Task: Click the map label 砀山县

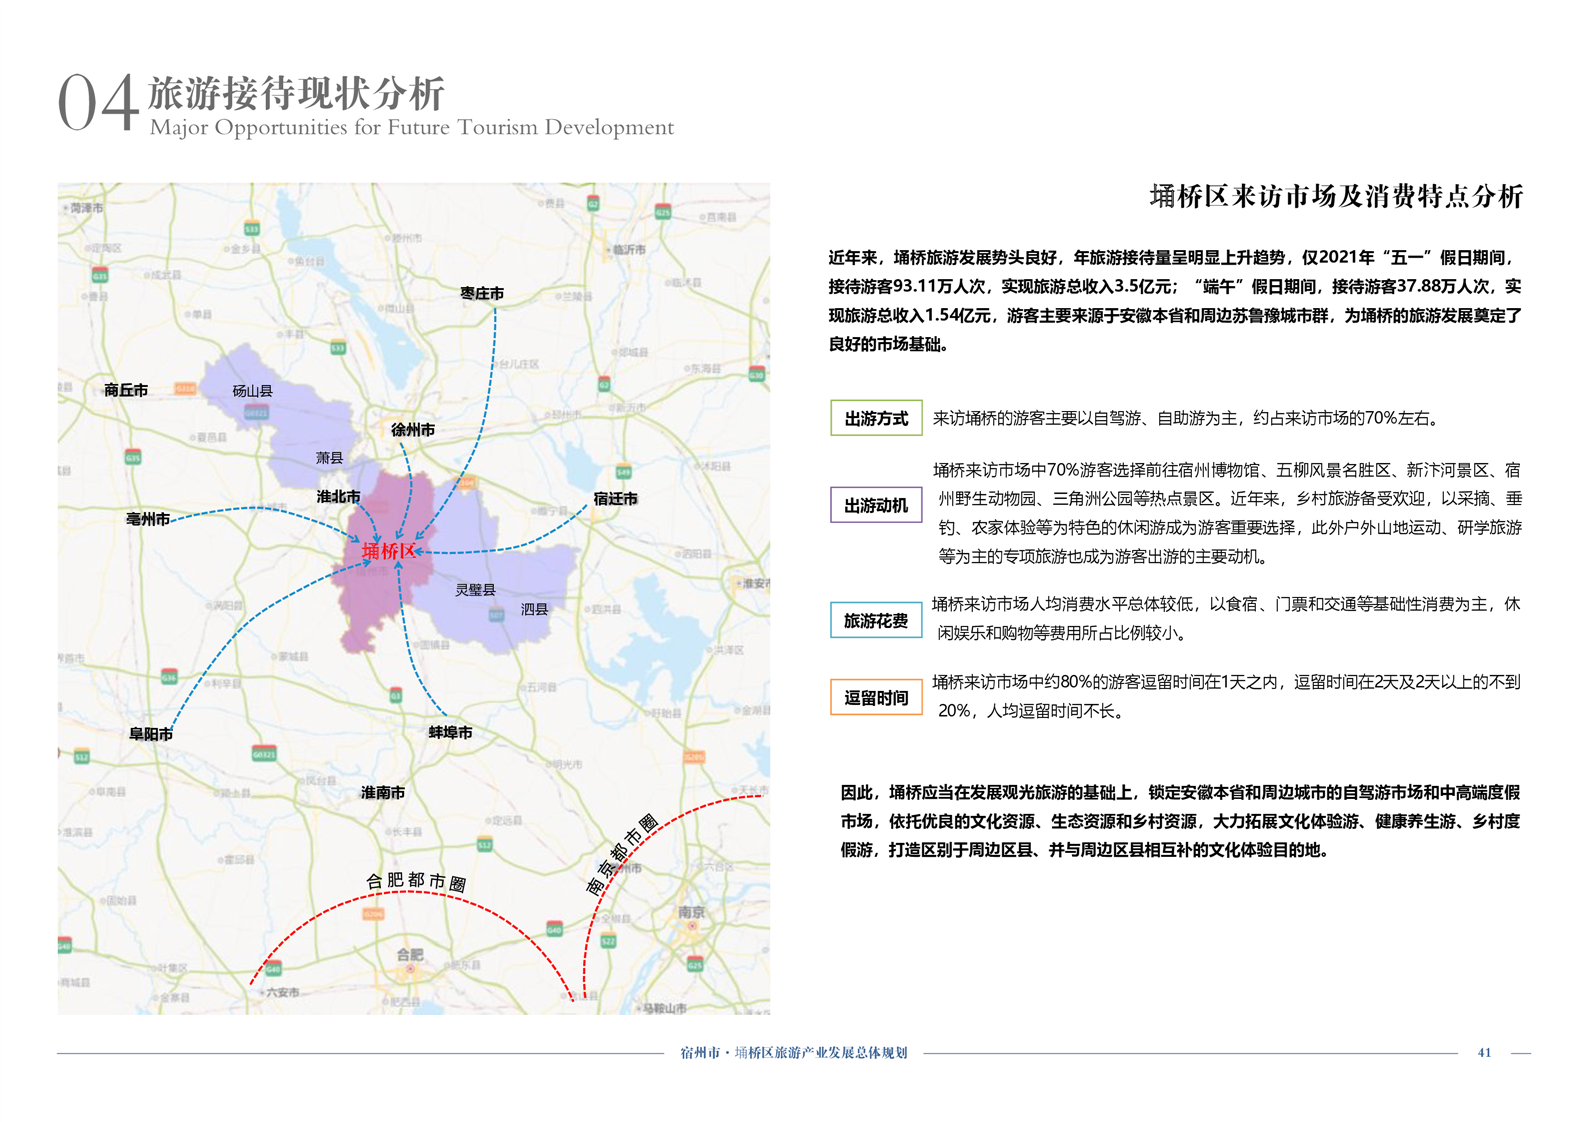Action: [252, 391]
